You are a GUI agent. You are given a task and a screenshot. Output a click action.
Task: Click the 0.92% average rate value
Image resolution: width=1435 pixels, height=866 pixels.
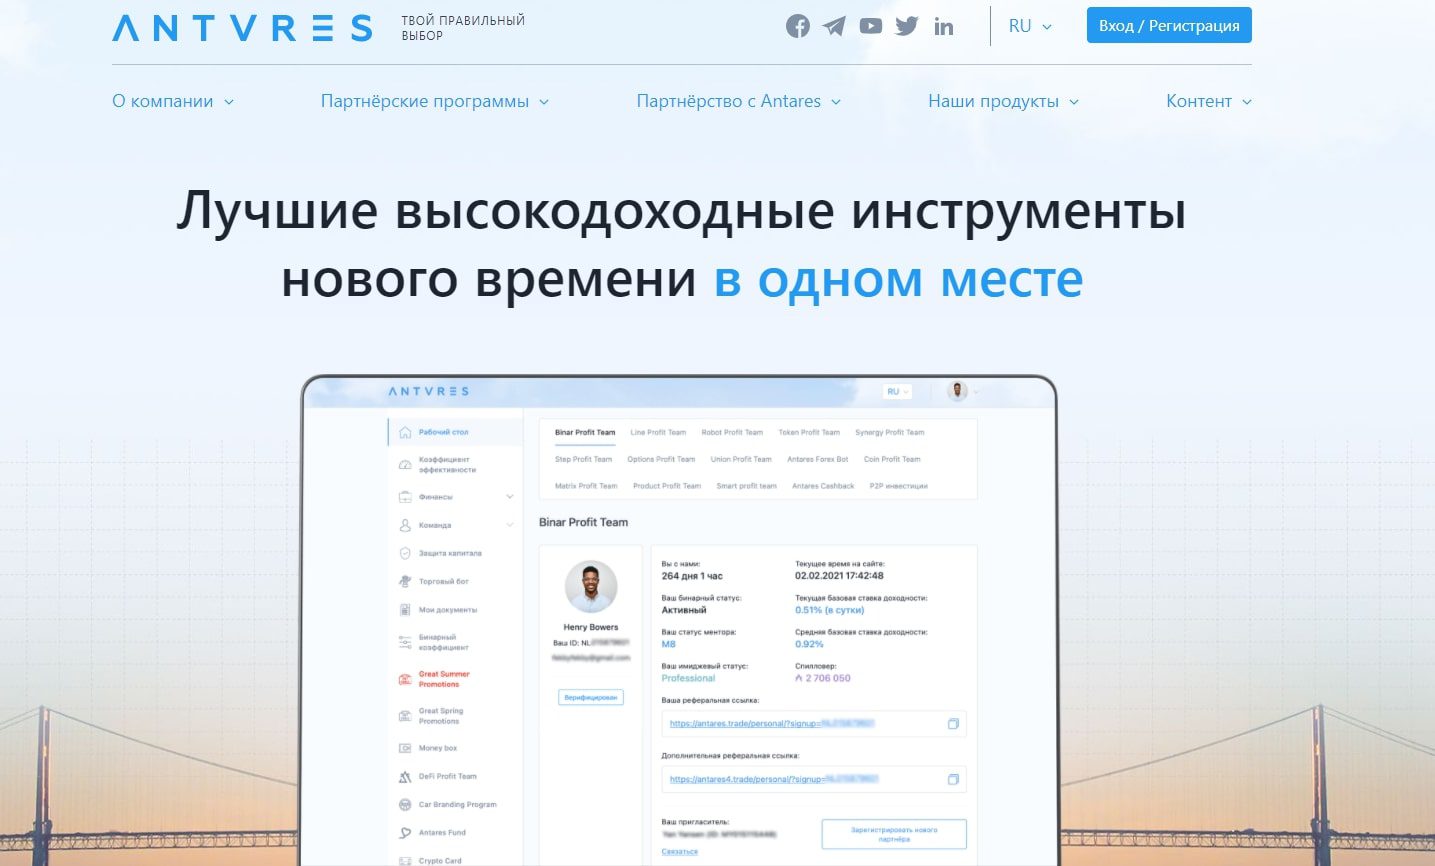tap(809, 644)
